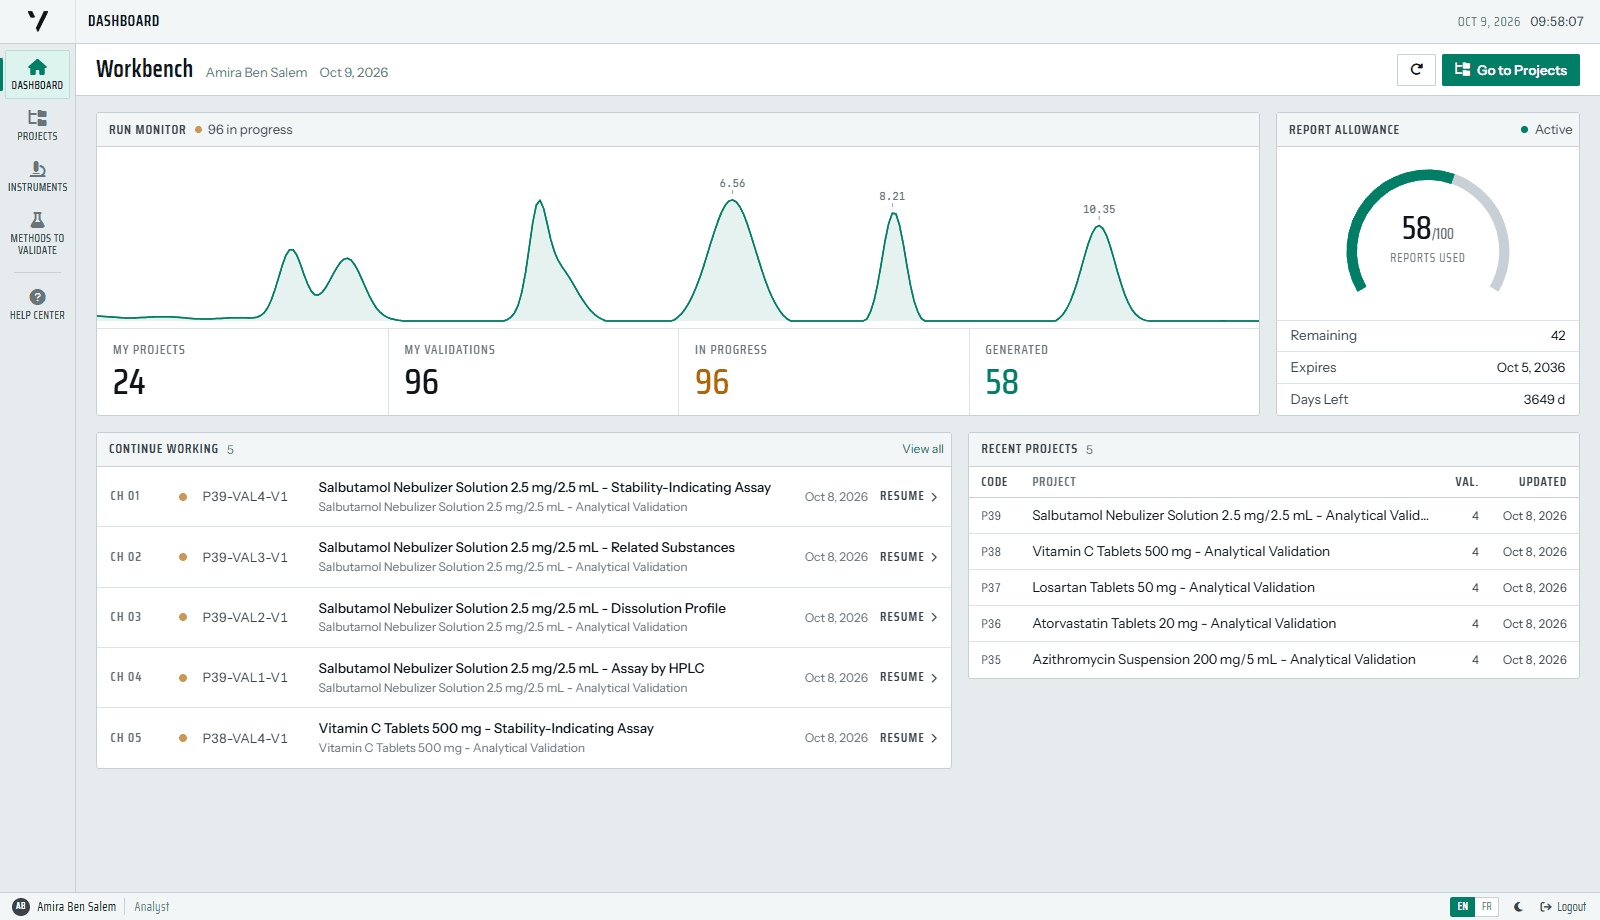The image size is (1600, 920).
Task: Open Methods to Validate flask icon
Action: 37,220
